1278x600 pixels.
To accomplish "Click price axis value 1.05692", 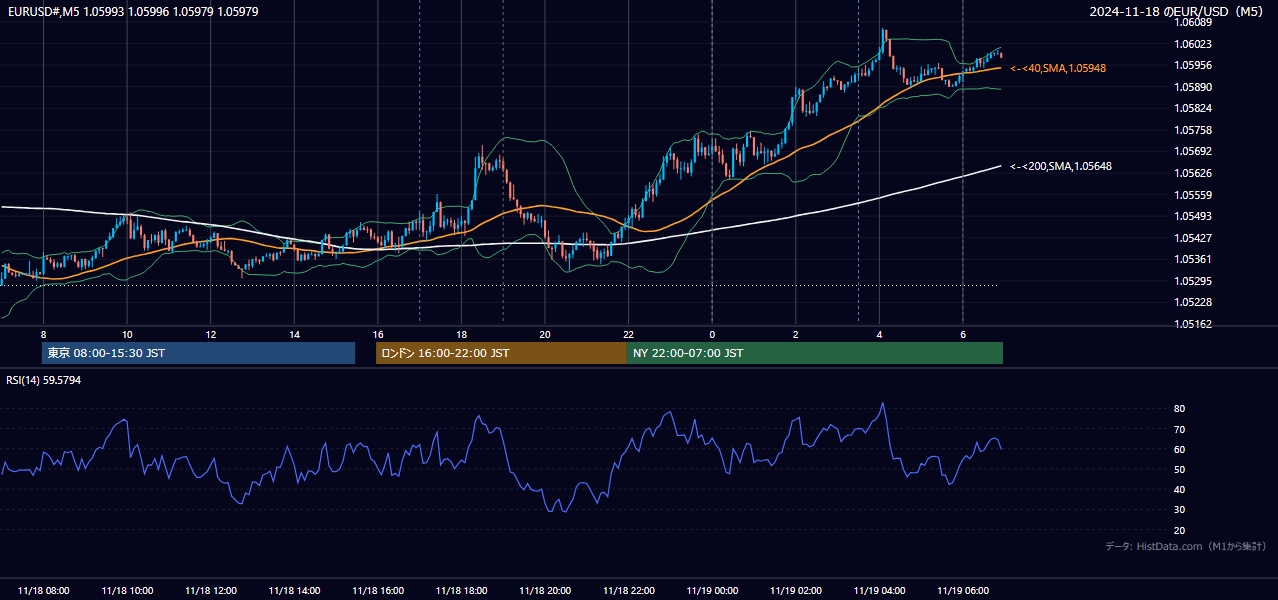I will (x=1192, y=151).
